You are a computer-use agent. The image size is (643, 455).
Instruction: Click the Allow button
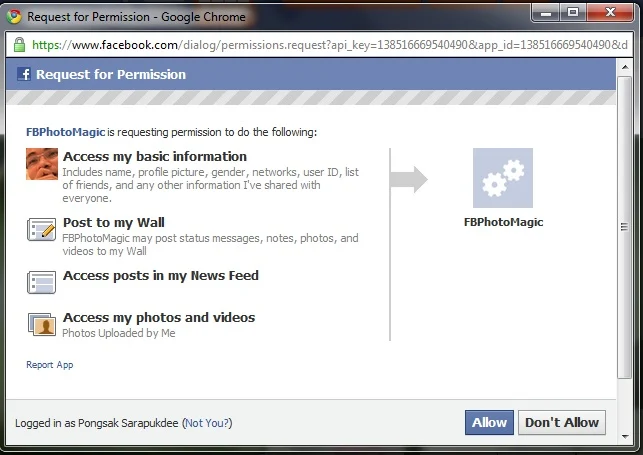click(489, 423)
